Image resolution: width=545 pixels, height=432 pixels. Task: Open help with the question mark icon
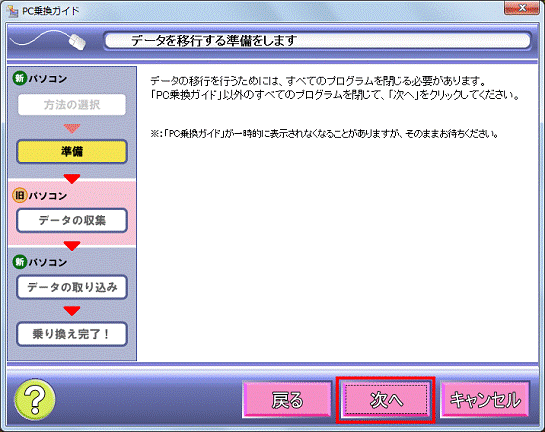(35, 400)
